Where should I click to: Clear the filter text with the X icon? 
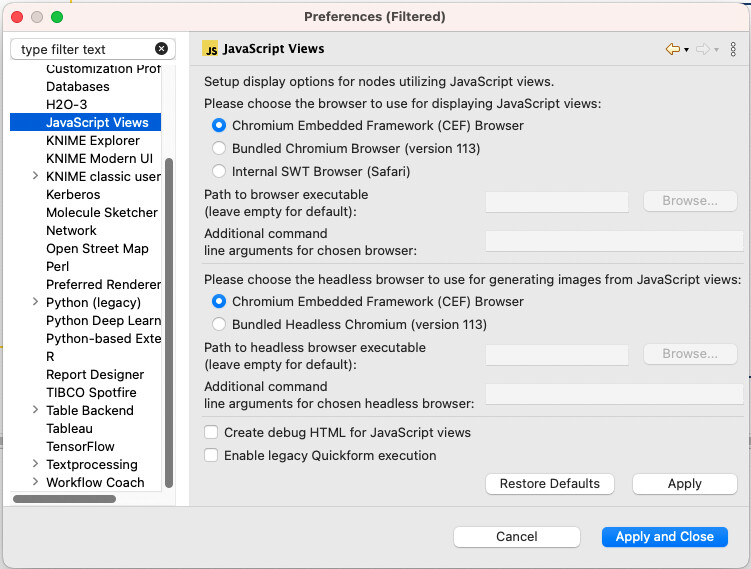point(161,49)
